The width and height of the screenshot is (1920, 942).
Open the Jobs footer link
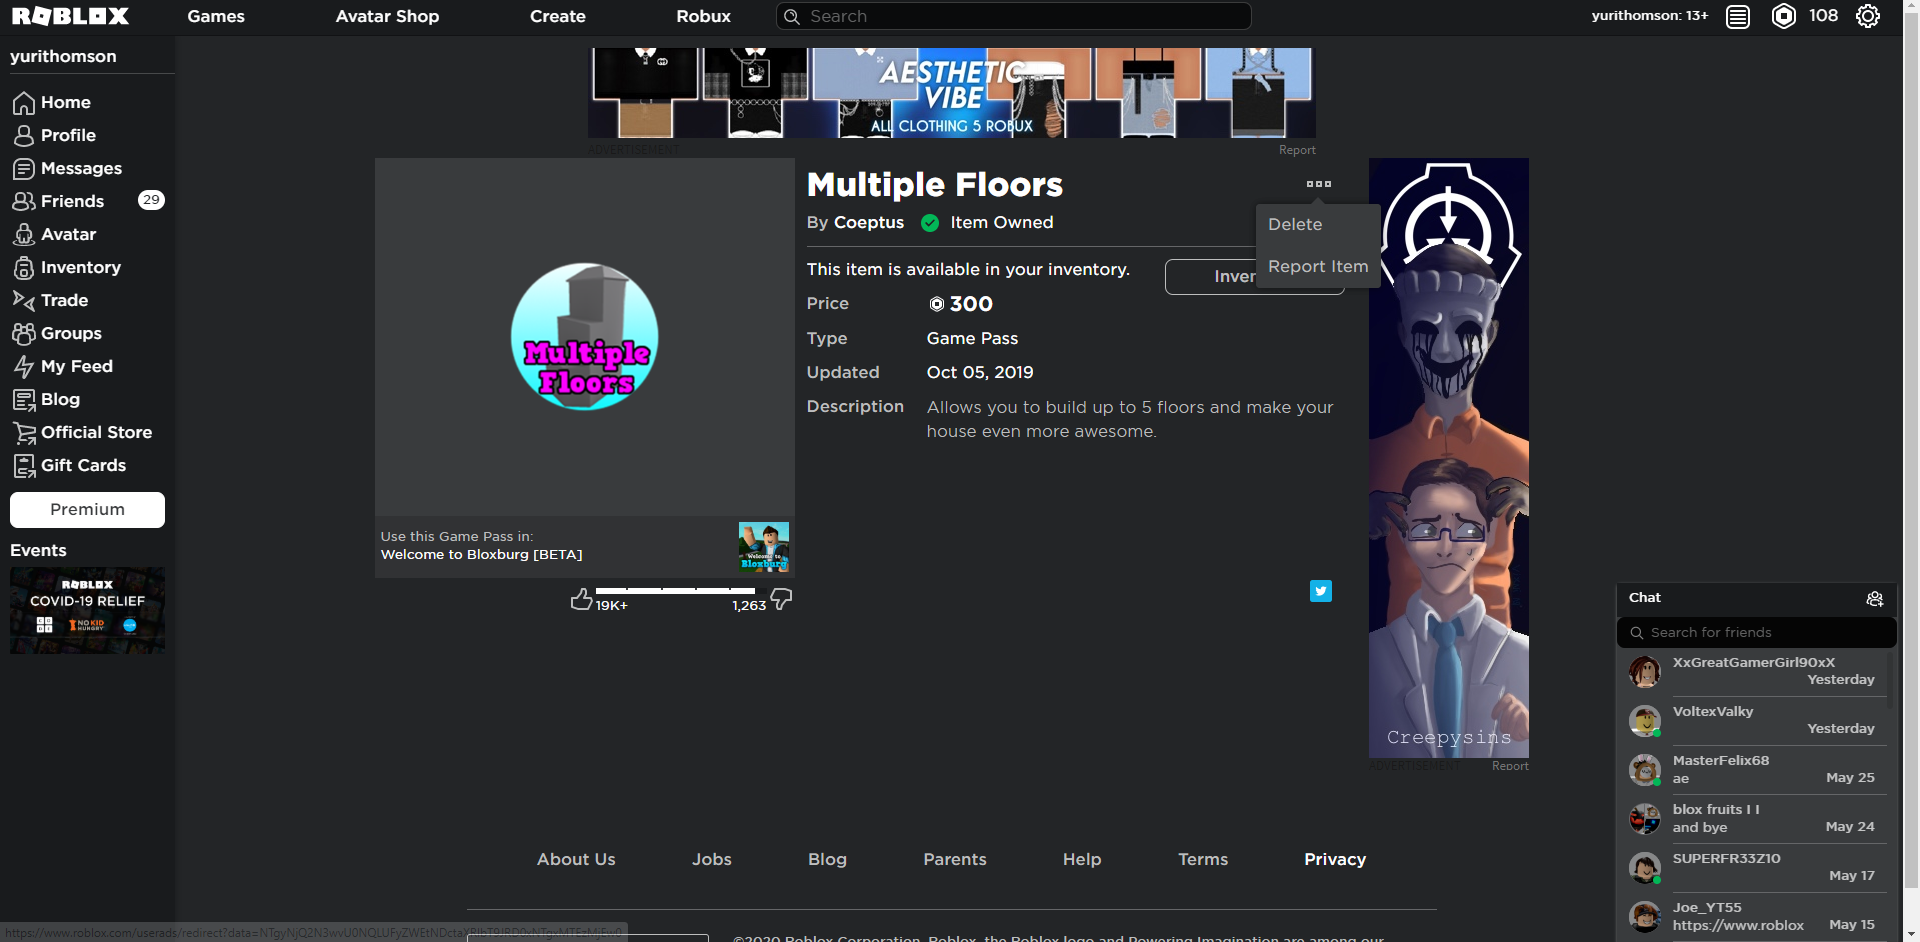click(x=711, y=860)
